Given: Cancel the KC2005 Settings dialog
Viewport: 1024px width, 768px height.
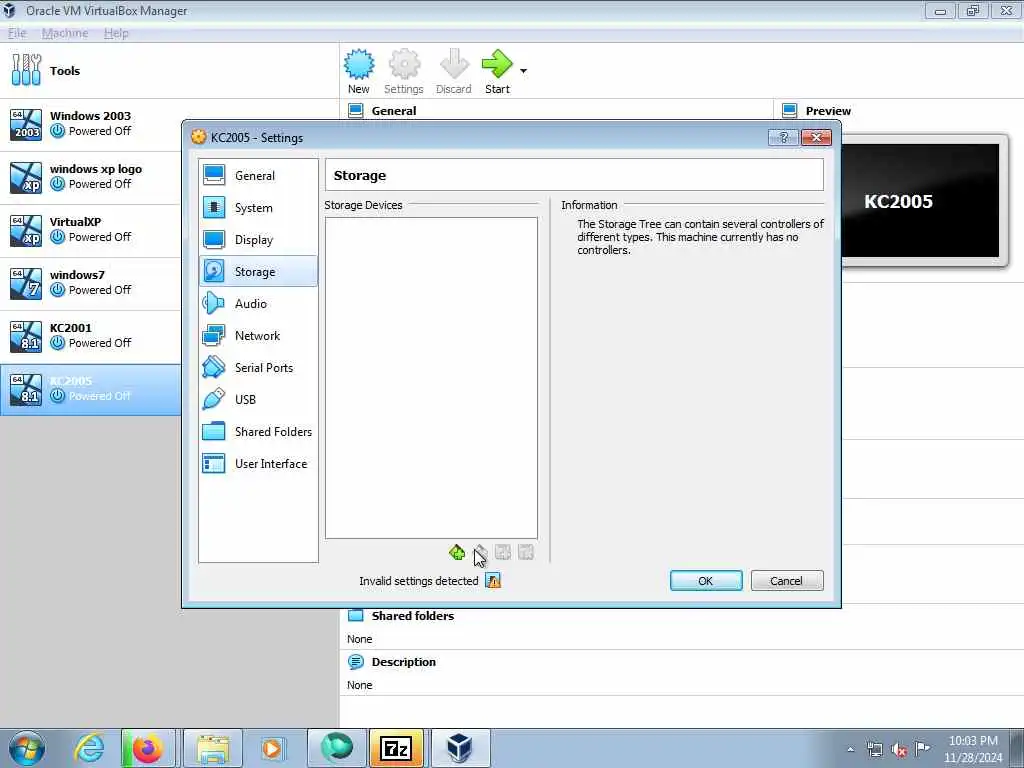Looking at the screenshot, I should click(x=787, y=581).
